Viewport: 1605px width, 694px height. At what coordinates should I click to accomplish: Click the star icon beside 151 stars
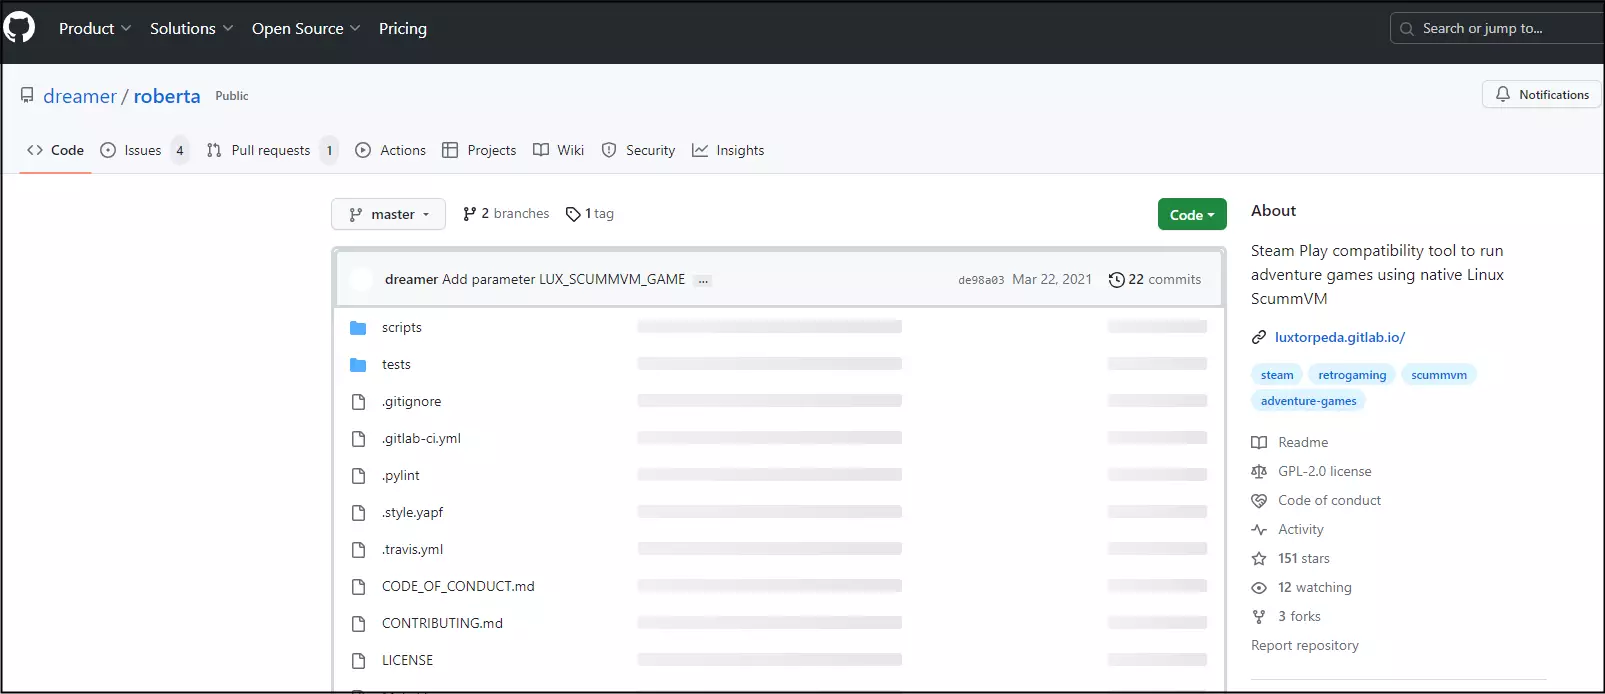(1259, 559)
